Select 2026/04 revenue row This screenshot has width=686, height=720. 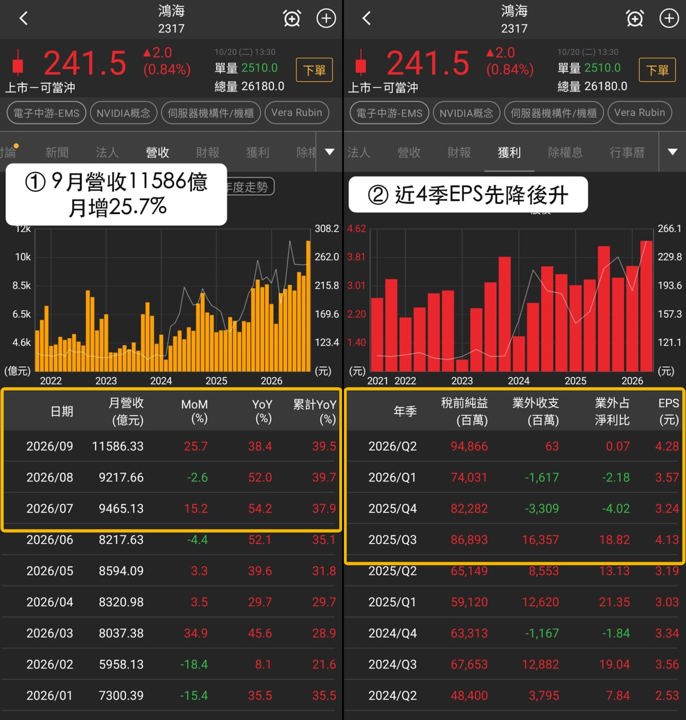coord(171,602)
